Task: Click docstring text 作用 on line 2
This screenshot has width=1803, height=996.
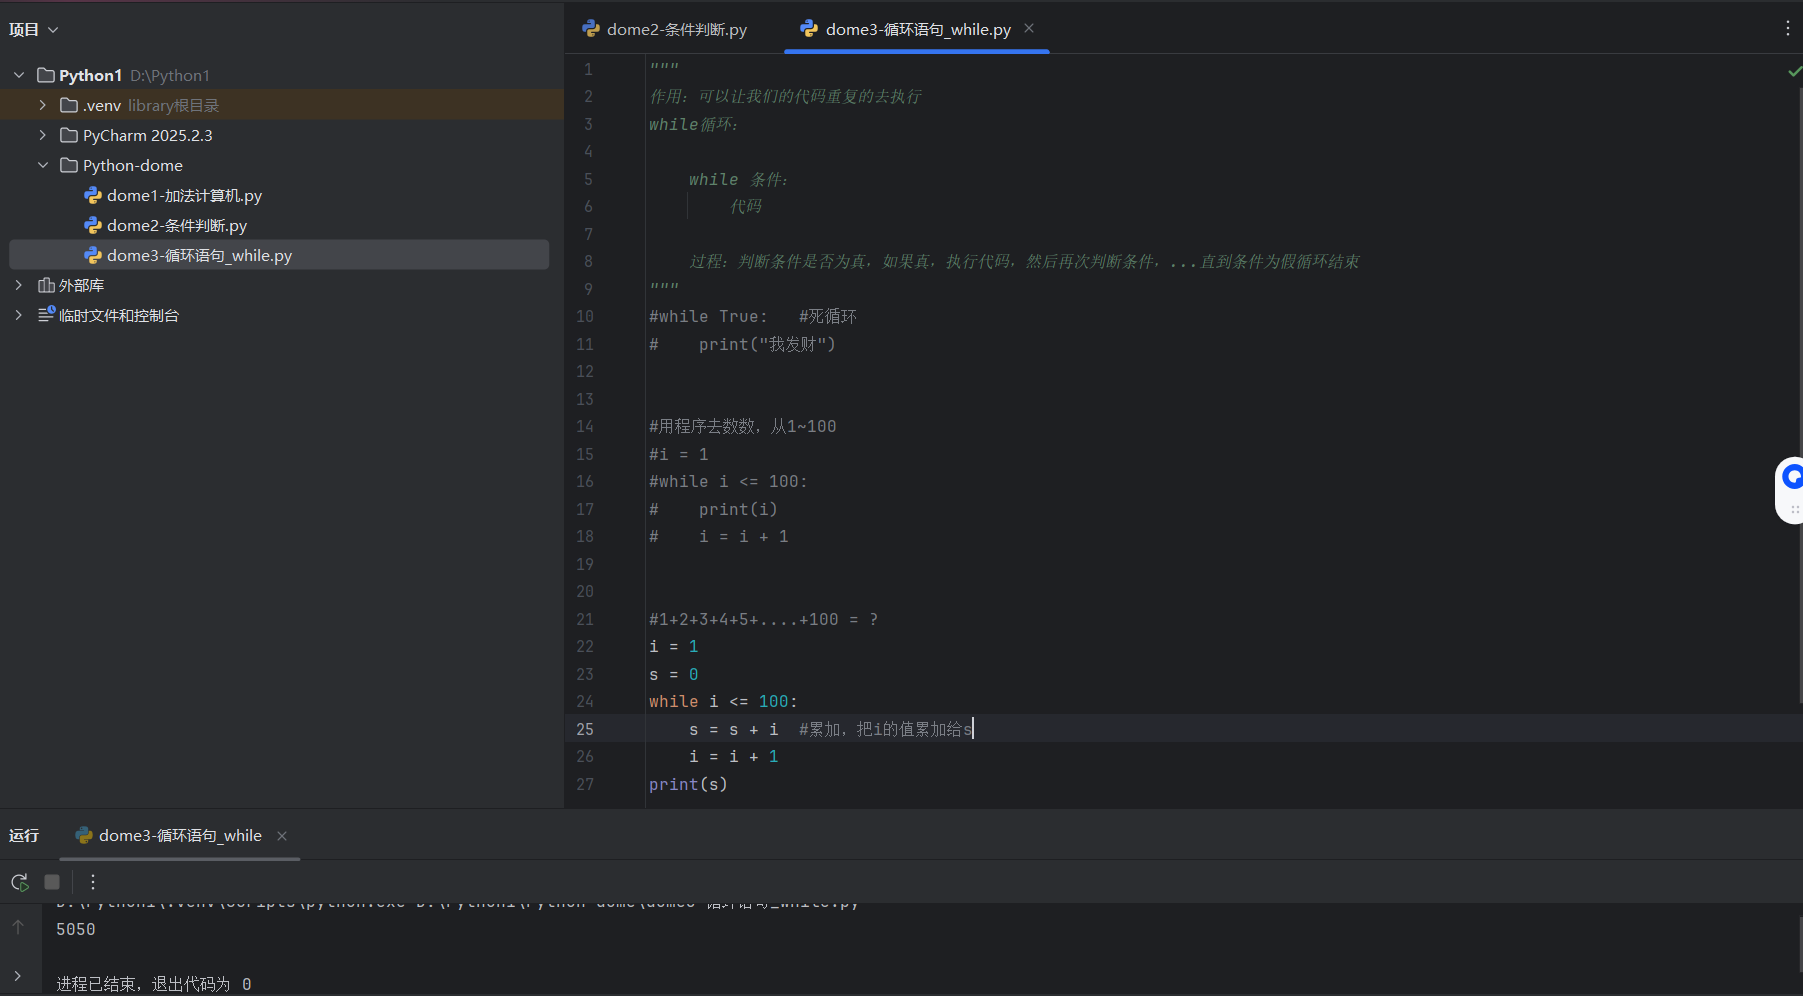Action: (786, 96)
